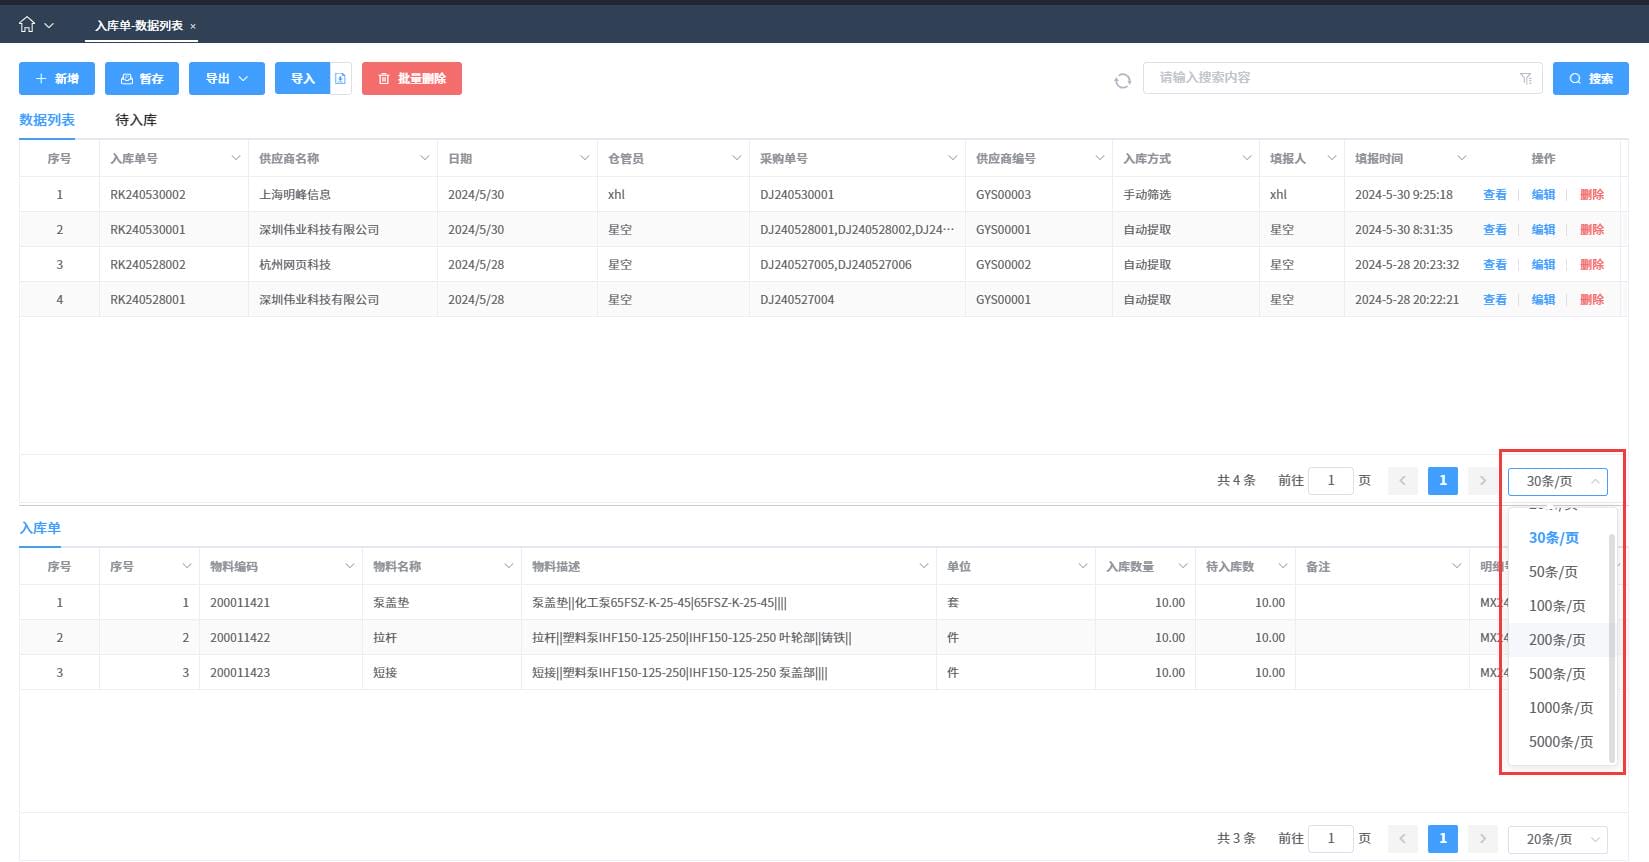Image resolution: width=1649 pixels, height=862 pixels.
Task: Focus upper table 前往 page number input
Action: [1331, 481]
